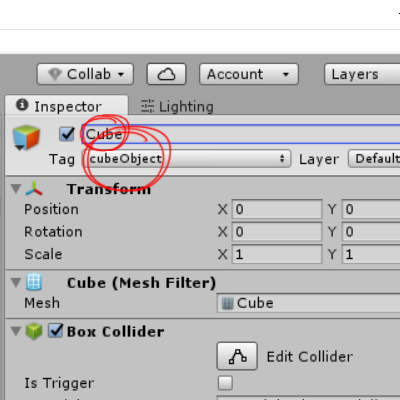Screen dimensions: 400x400
Task: Collapse the Transform component
Action: pos(16,189)
